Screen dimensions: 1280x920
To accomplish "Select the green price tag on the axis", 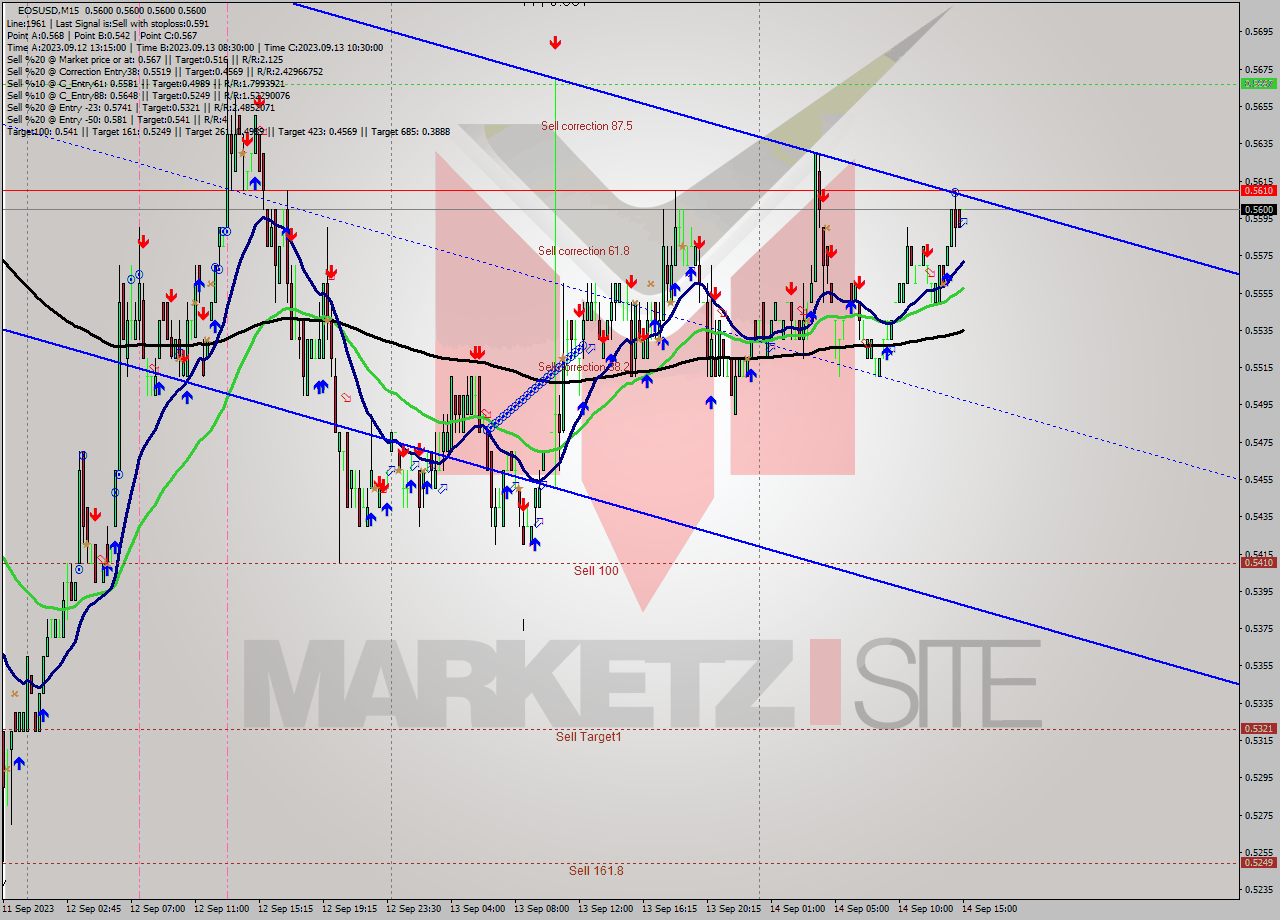I will pos(1258,83).
